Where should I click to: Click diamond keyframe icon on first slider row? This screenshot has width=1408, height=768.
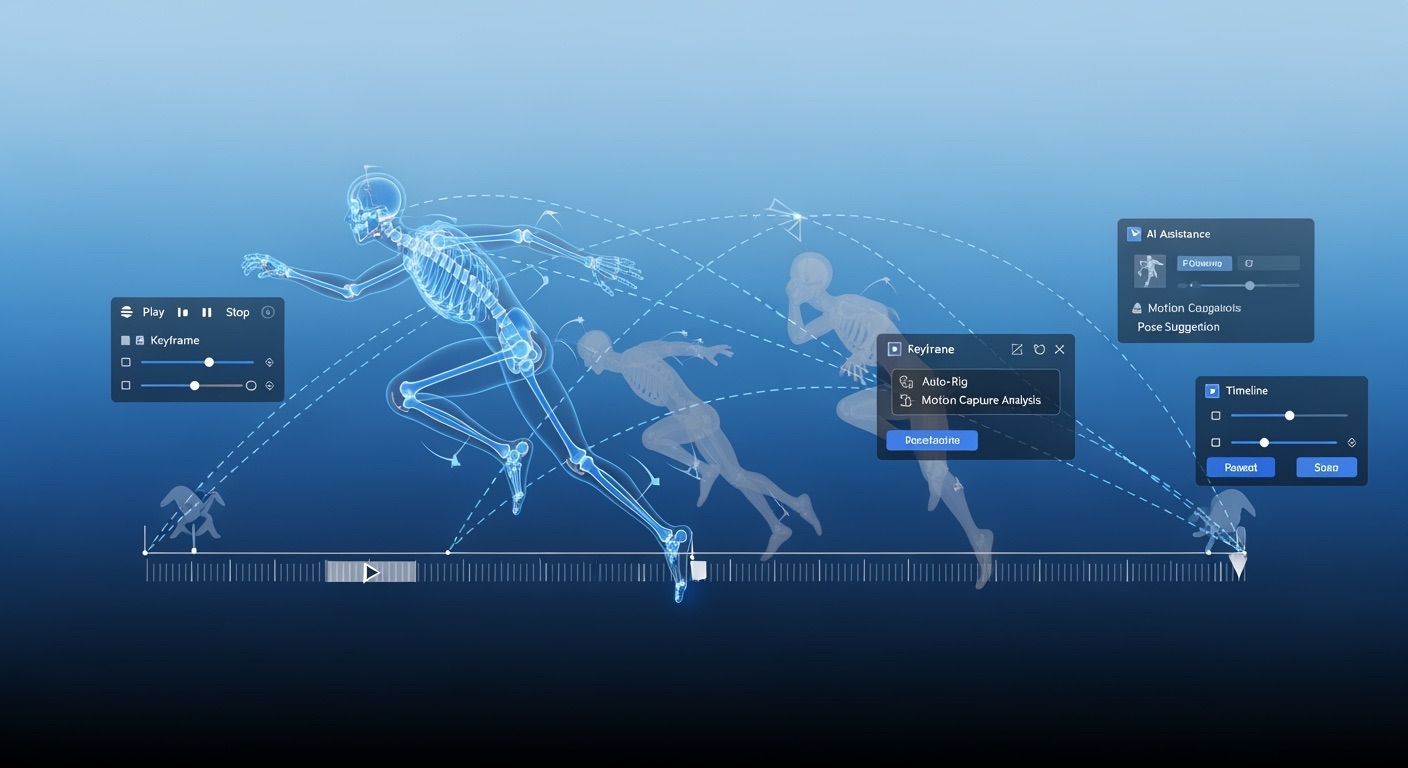pyautogui.click(x=269, y=362)
